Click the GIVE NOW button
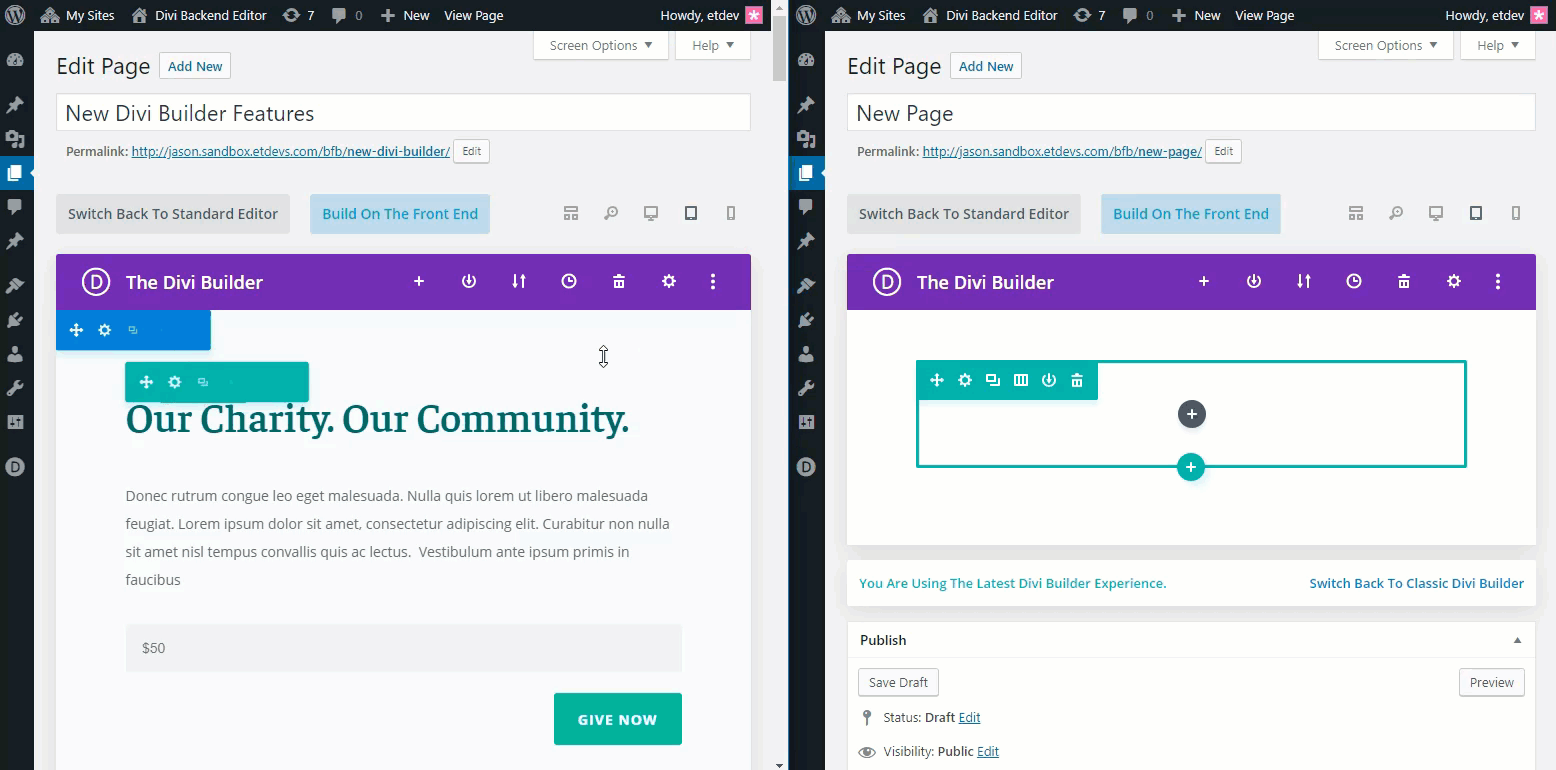This screenshot has width=1556, height=770. point(618,719)
